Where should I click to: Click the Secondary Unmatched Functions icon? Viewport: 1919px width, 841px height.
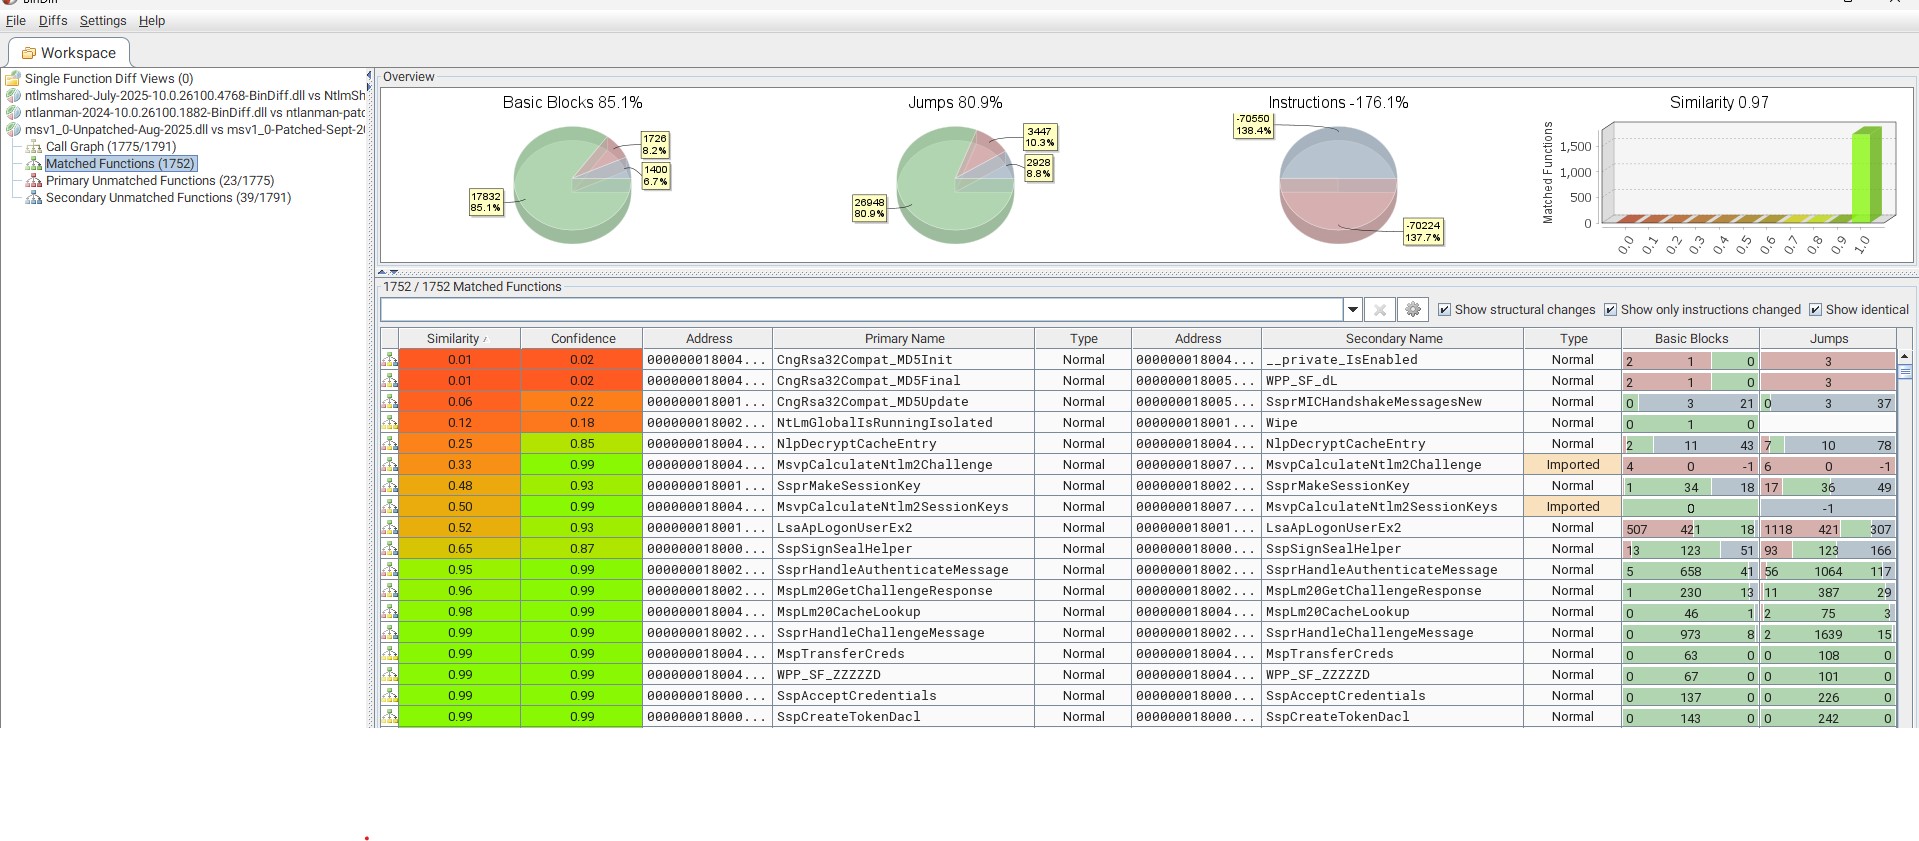(x=34, y=198)
